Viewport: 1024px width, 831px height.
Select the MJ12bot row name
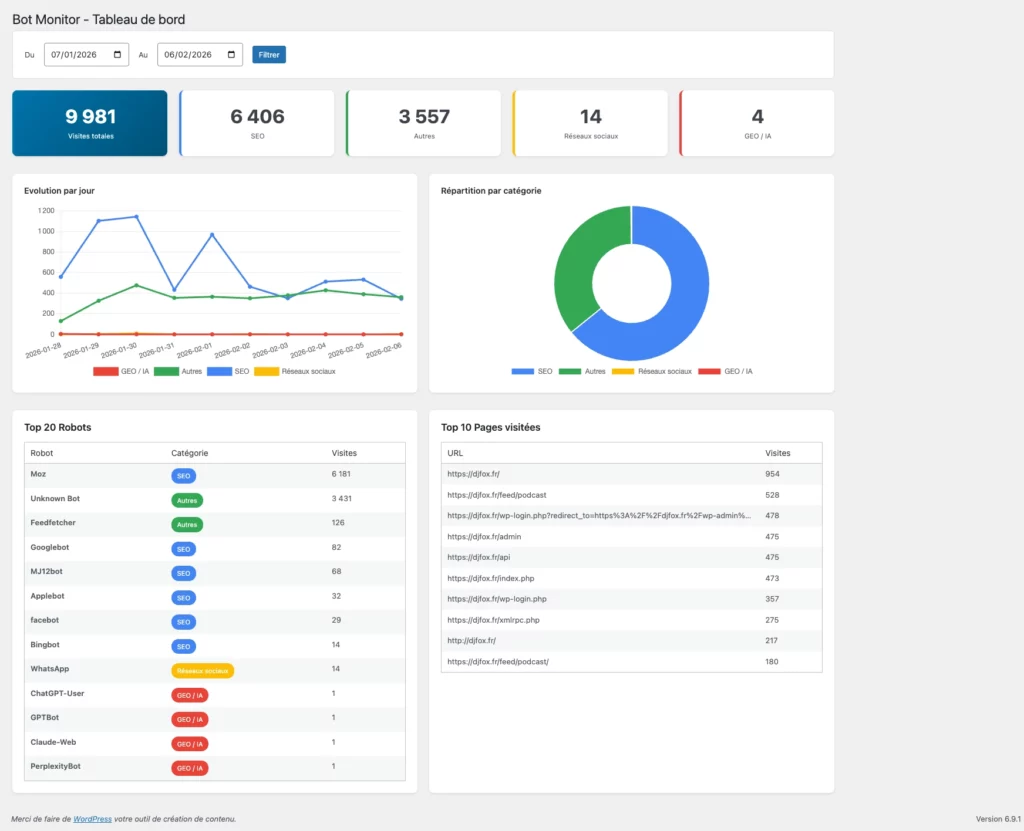(x=46, y=572)
